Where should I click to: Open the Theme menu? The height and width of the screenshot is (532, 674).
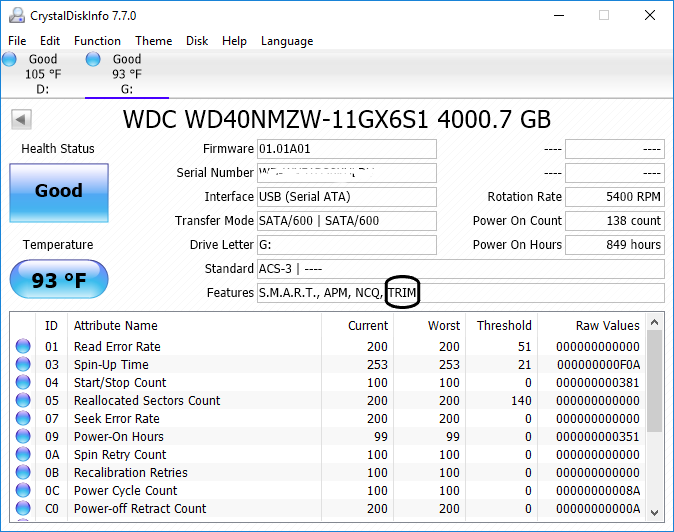[x=153, y=41]
